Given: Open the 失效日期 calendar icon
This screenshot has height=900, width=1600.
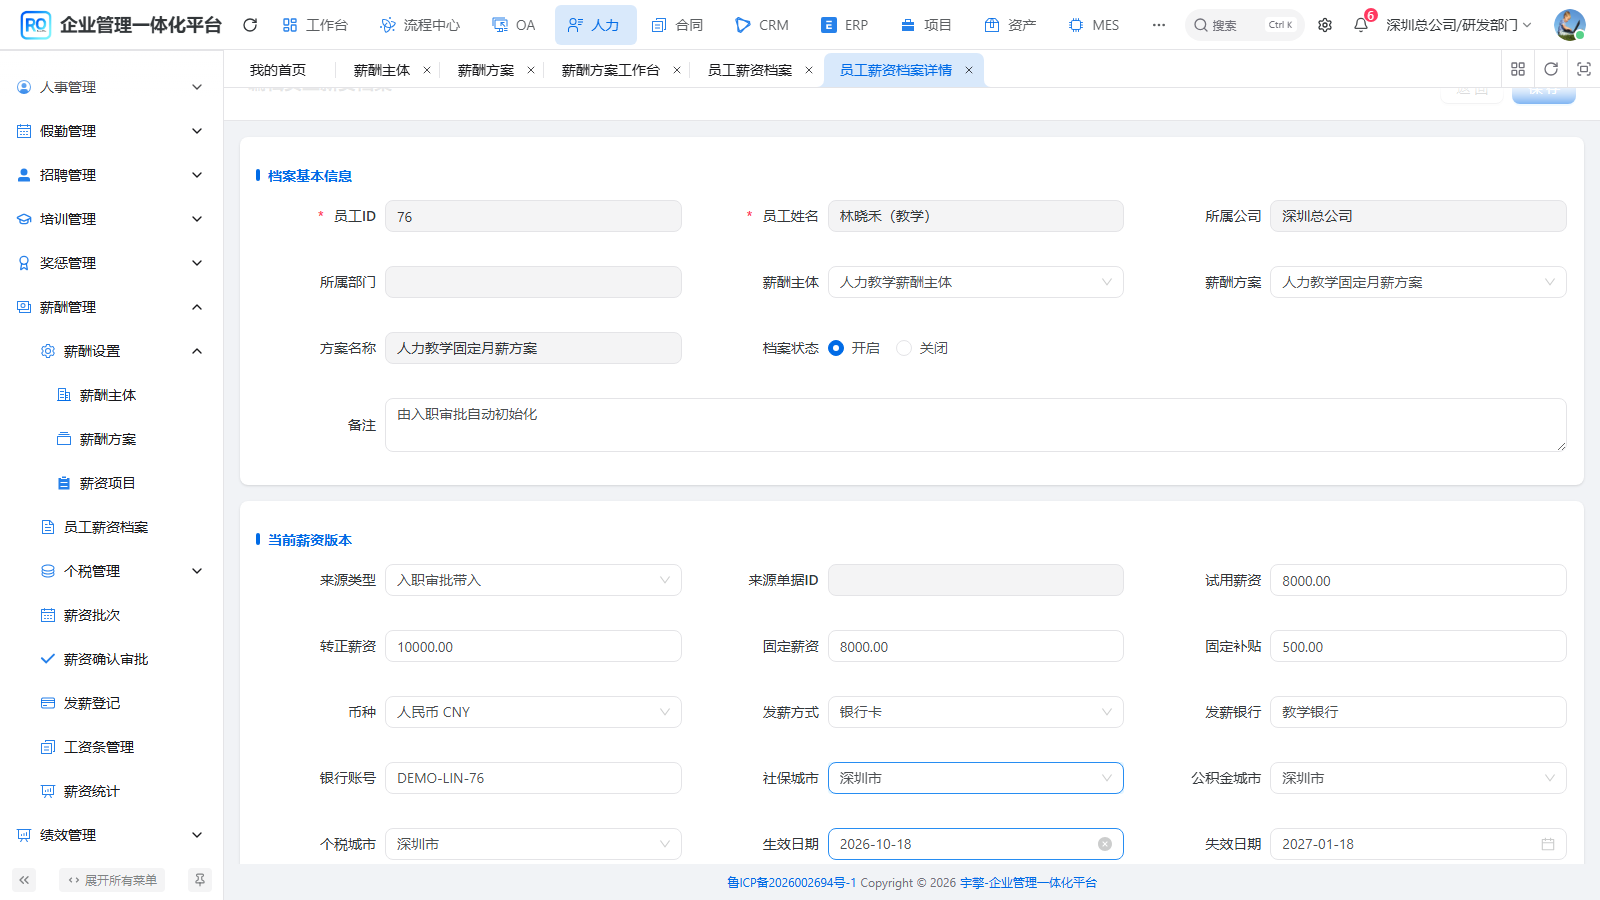Looking at the screenshot, I should [1548, 844].
